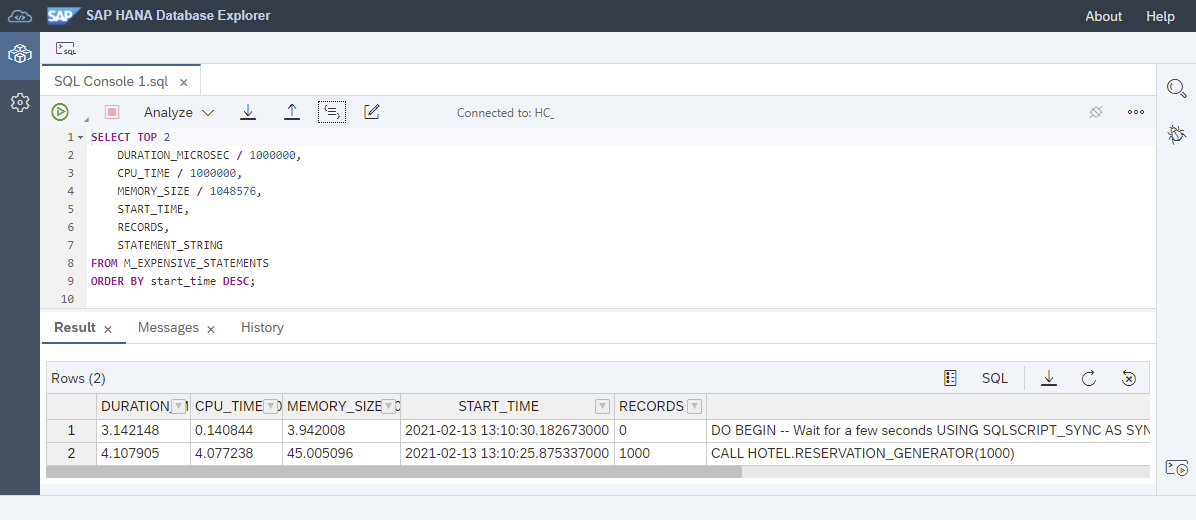Place cursor on ORDER BY start_time line

pyautogui.click(x=174, y=281)
